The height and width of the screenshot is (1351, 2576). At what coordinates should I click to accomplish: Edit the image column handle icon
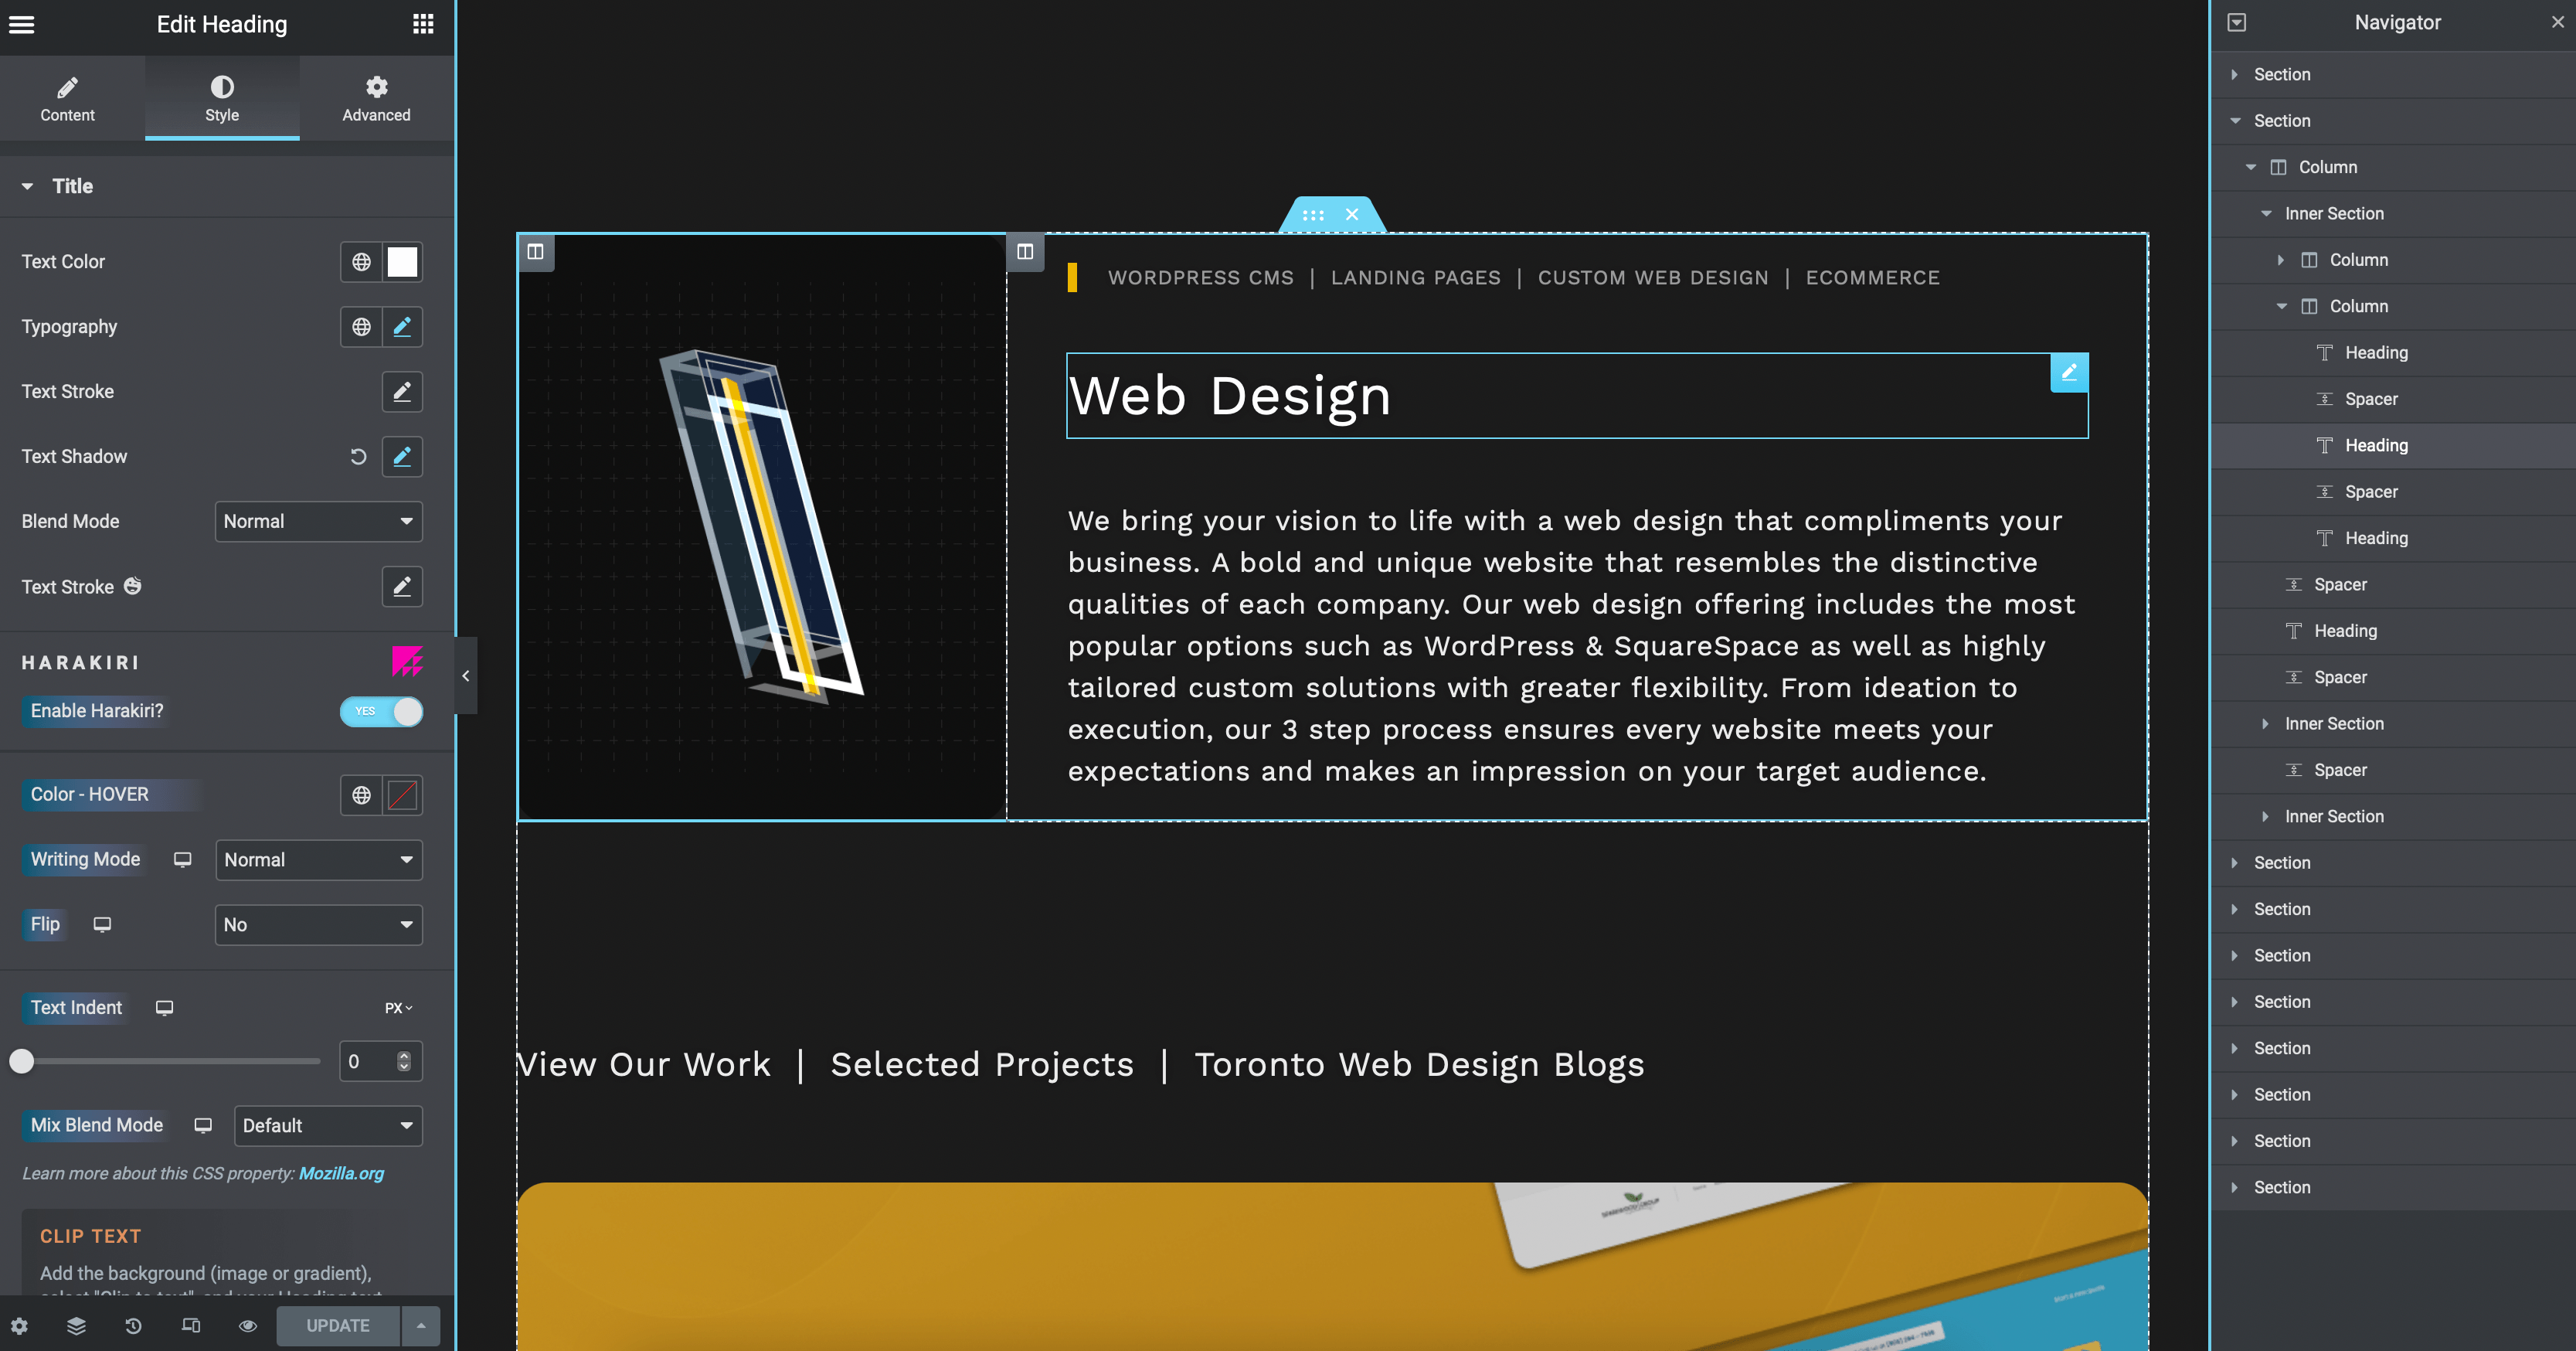pyautogui.click(x=536, y=252)
